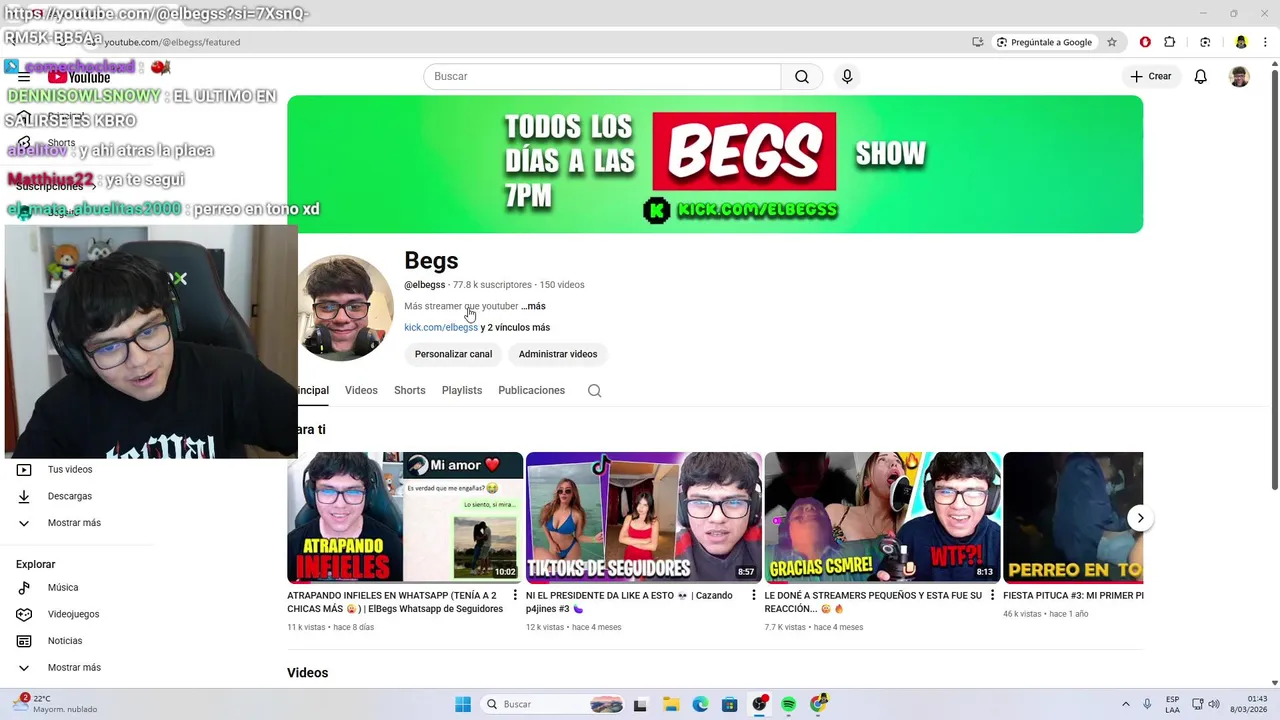This screenshot has height=720, width=1280.
Task: Click the browser address bar URL
Action: coord(172,42)
